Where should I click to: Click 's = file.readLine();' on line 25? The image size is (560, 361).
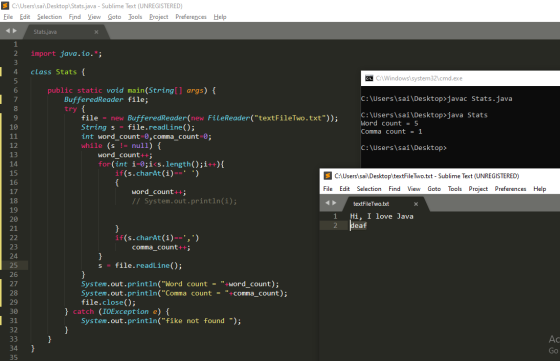coord(140,265)
